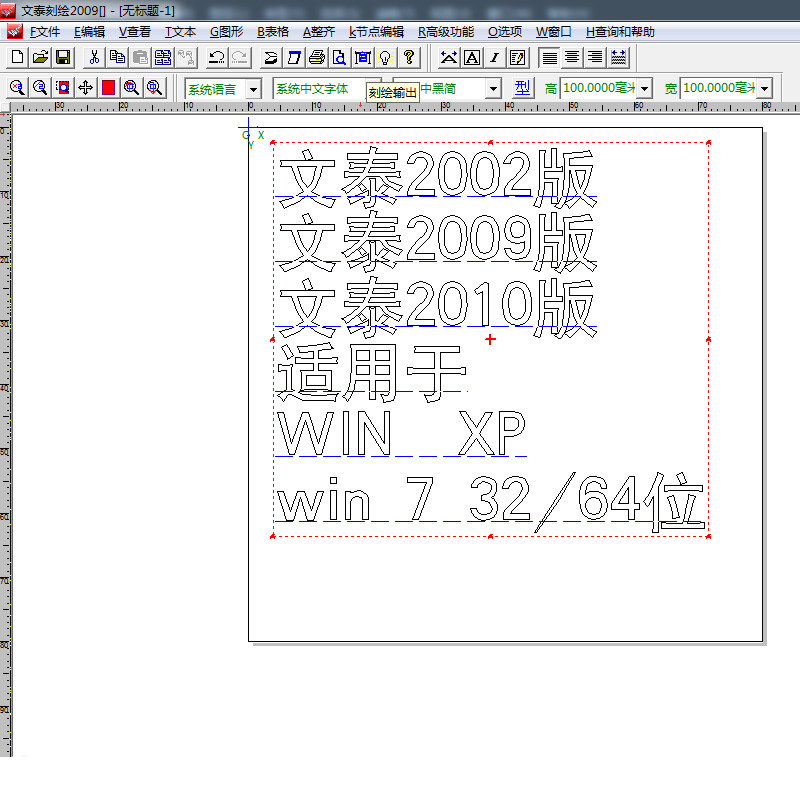
Task: Click the last zoom magnifier icon
Action: (155, 88)
